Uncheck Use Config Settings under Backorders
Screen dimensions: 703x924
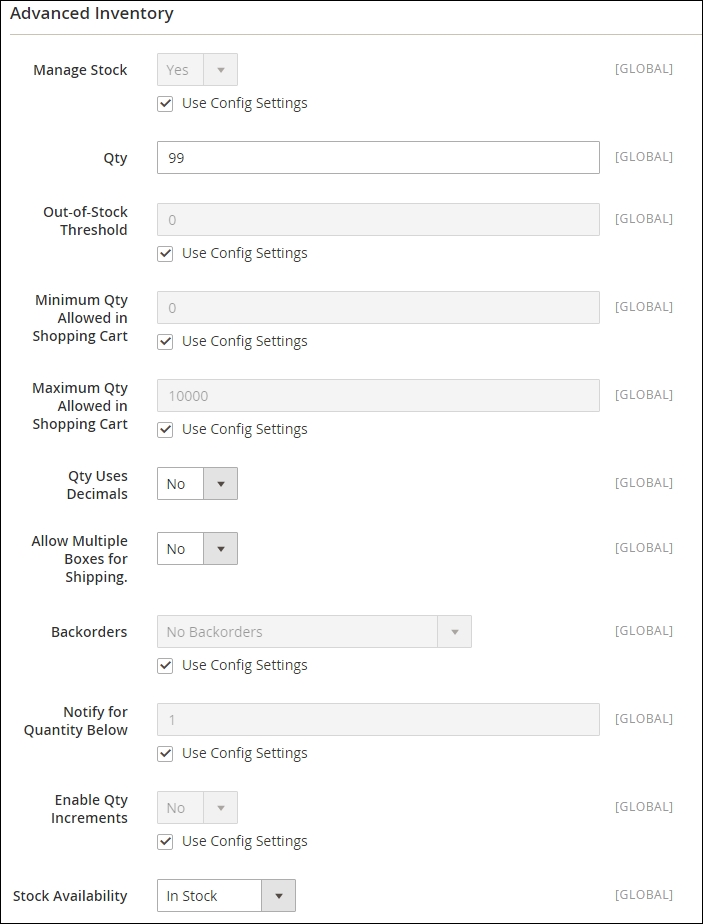[166, 666]
